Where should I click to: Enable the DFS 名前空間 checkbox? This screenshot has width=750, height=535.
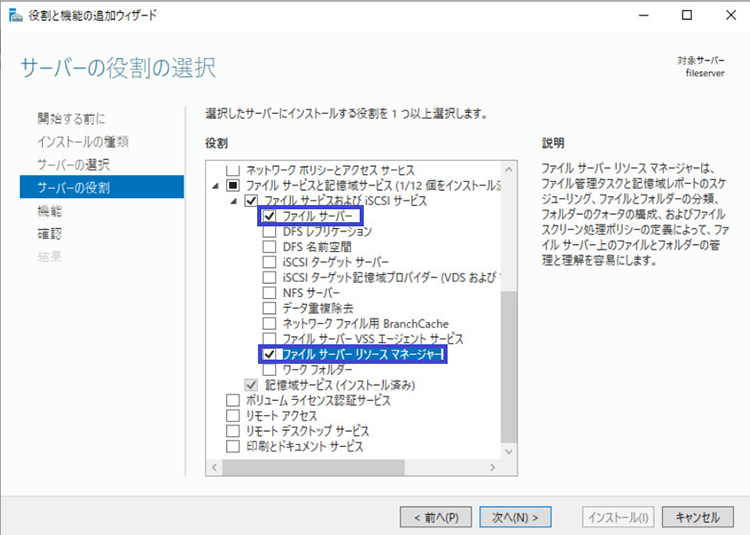pos(269,247)
